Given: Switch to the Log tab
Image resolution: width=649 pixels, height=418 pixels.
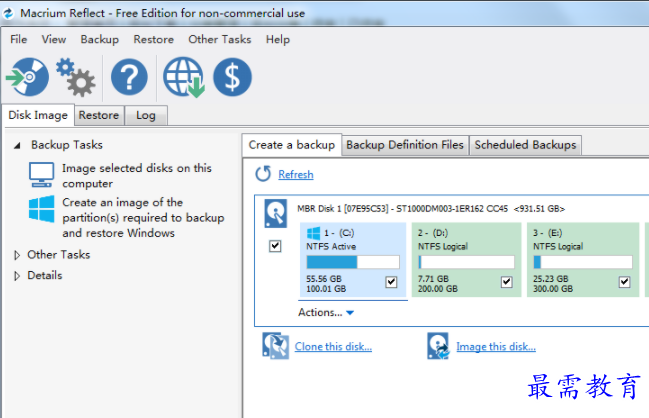Looking at the screenshot, I should click(146, 115).
